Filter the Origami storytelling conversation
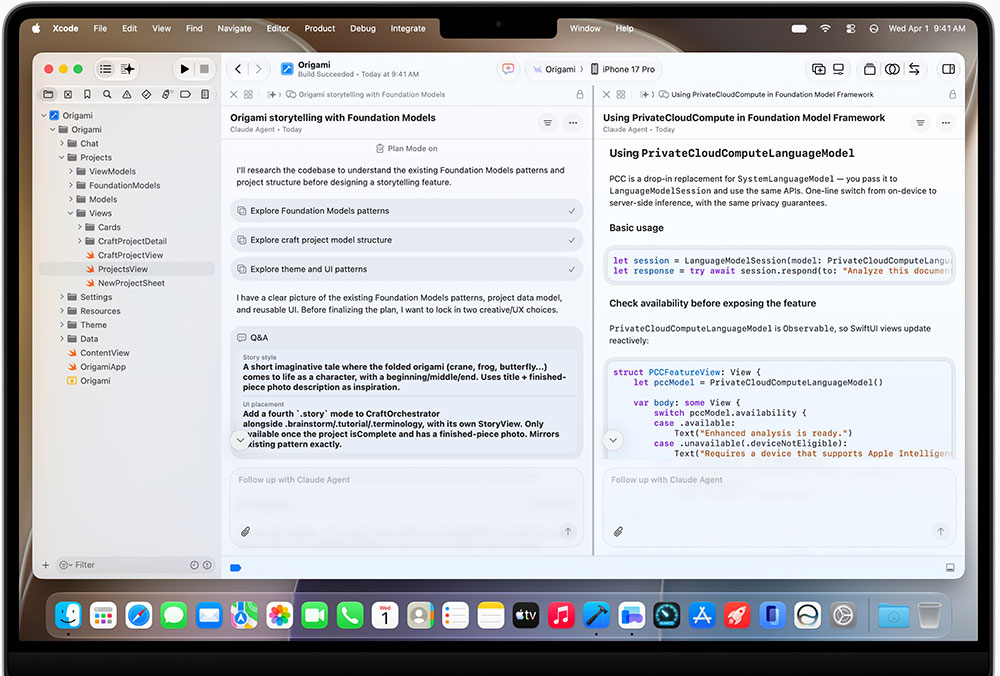The image size is (1000, 676). pos(547,122)
